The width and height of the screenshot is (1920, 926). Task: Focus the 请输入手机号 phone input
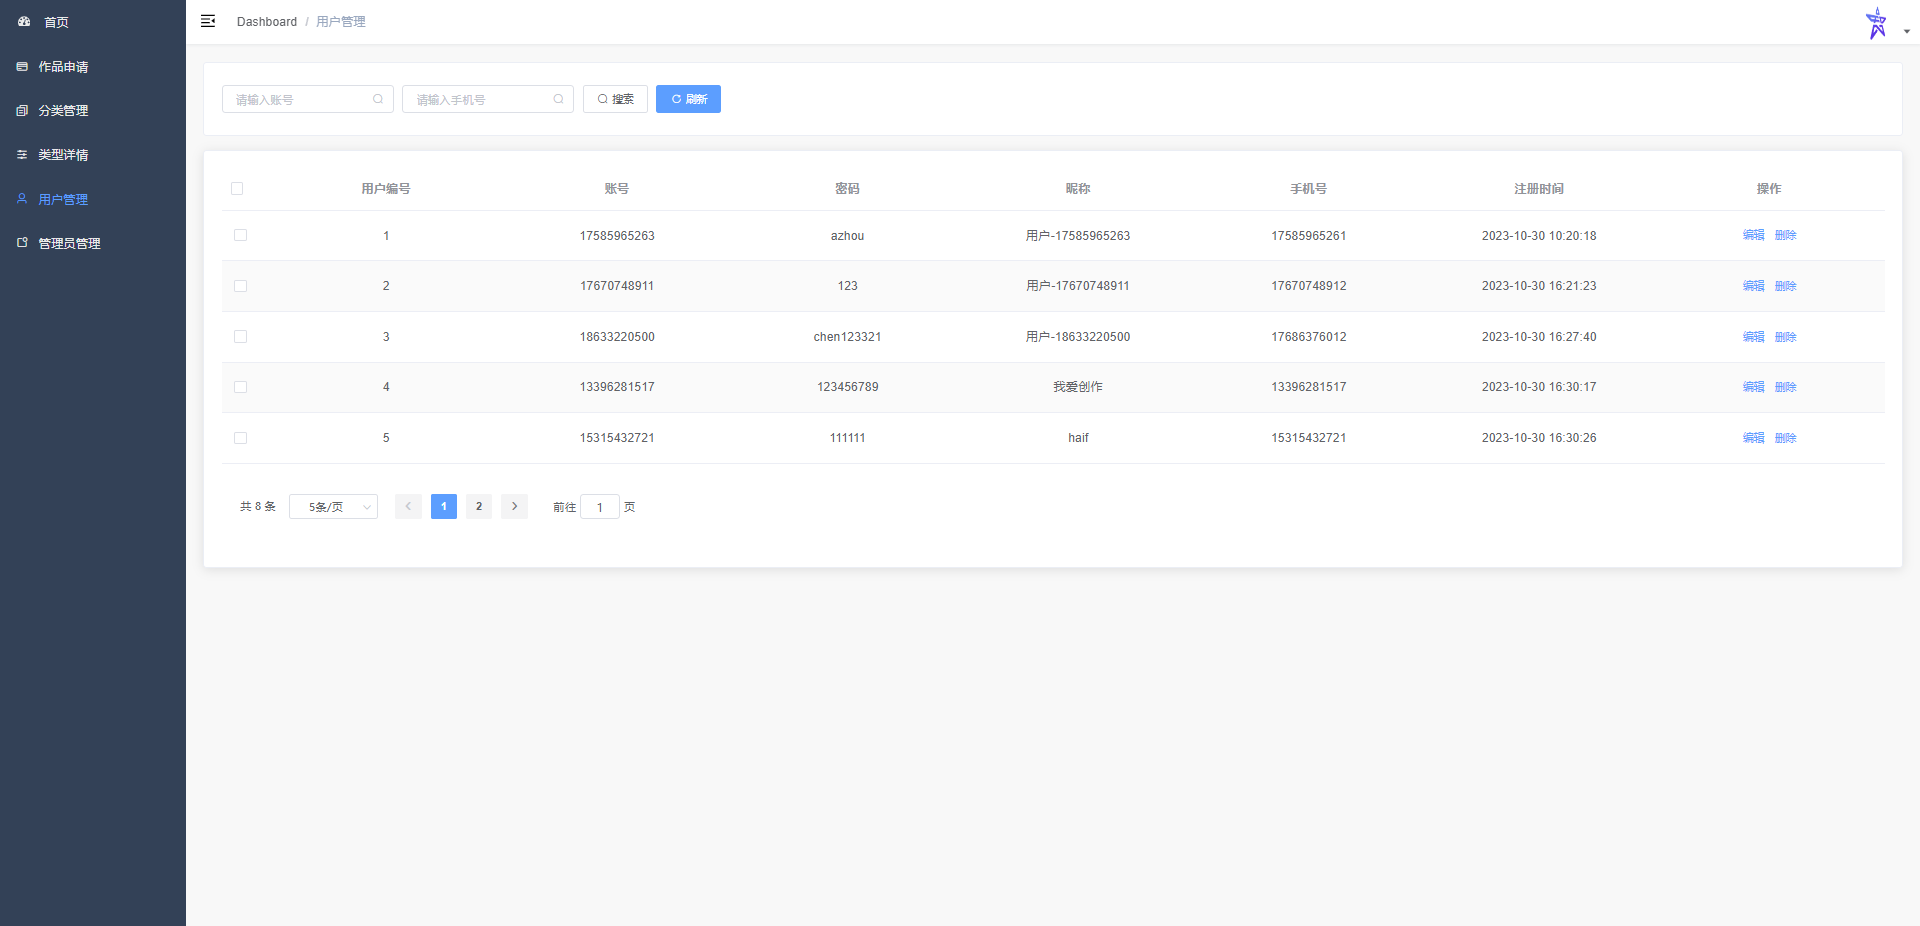tap(488, 99)
